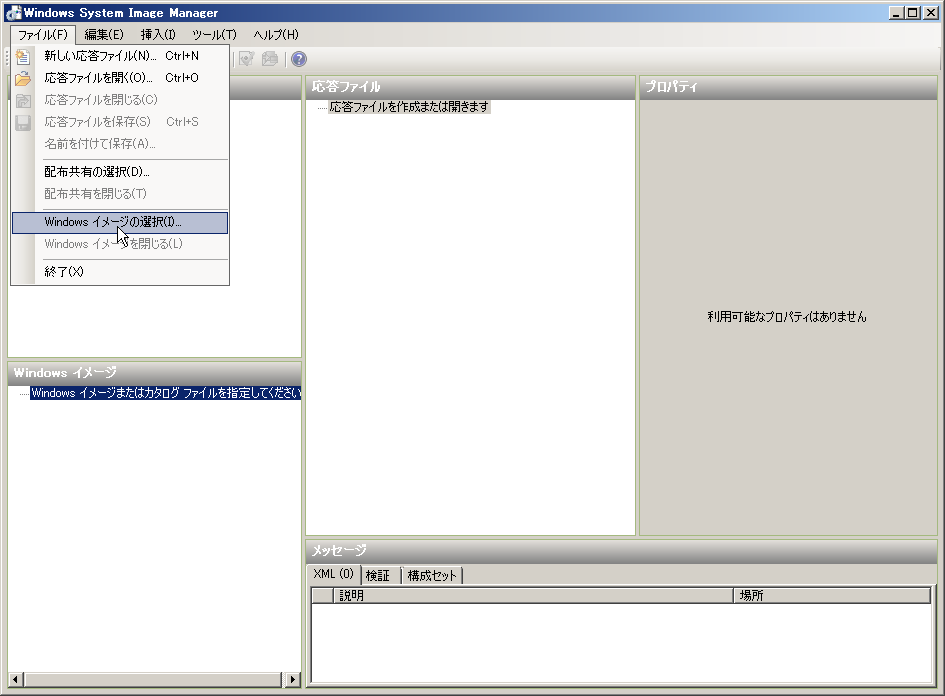Switch to the 検証 tab

point(378,576)
